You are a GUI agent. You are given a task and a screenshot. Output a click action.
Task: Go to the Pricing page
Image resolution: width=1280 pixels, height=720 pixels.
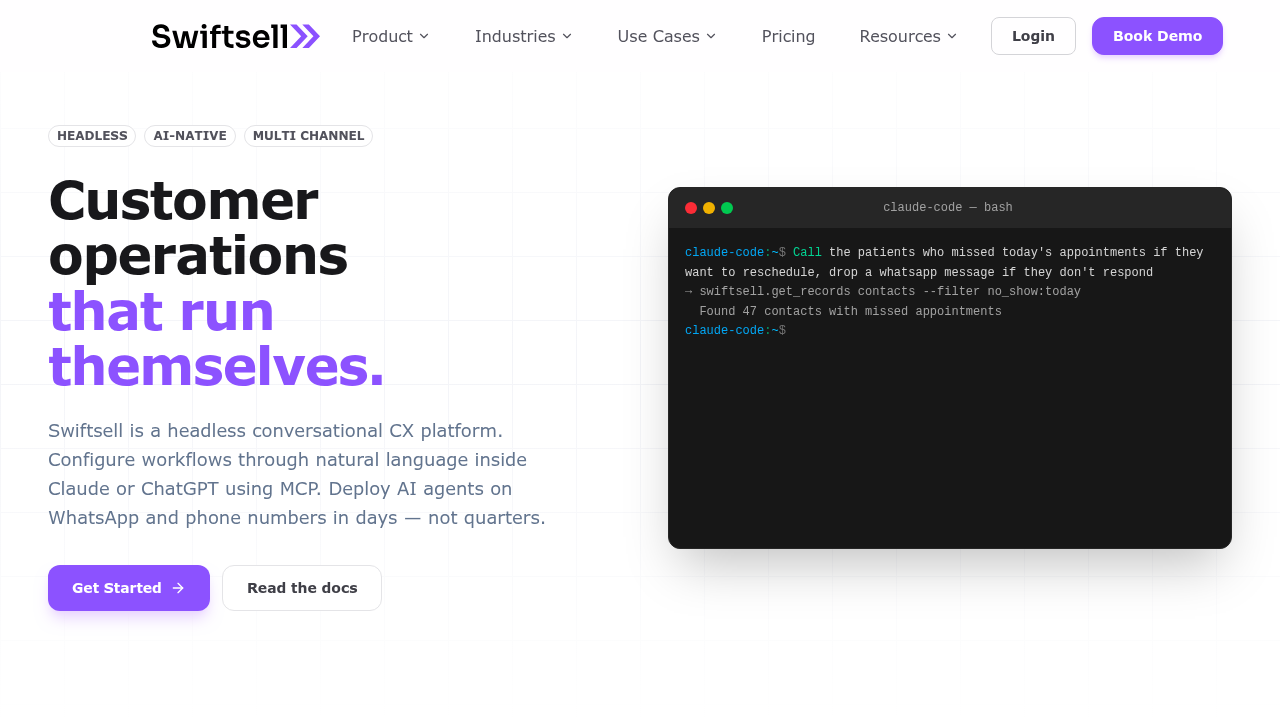click(788, 36)
